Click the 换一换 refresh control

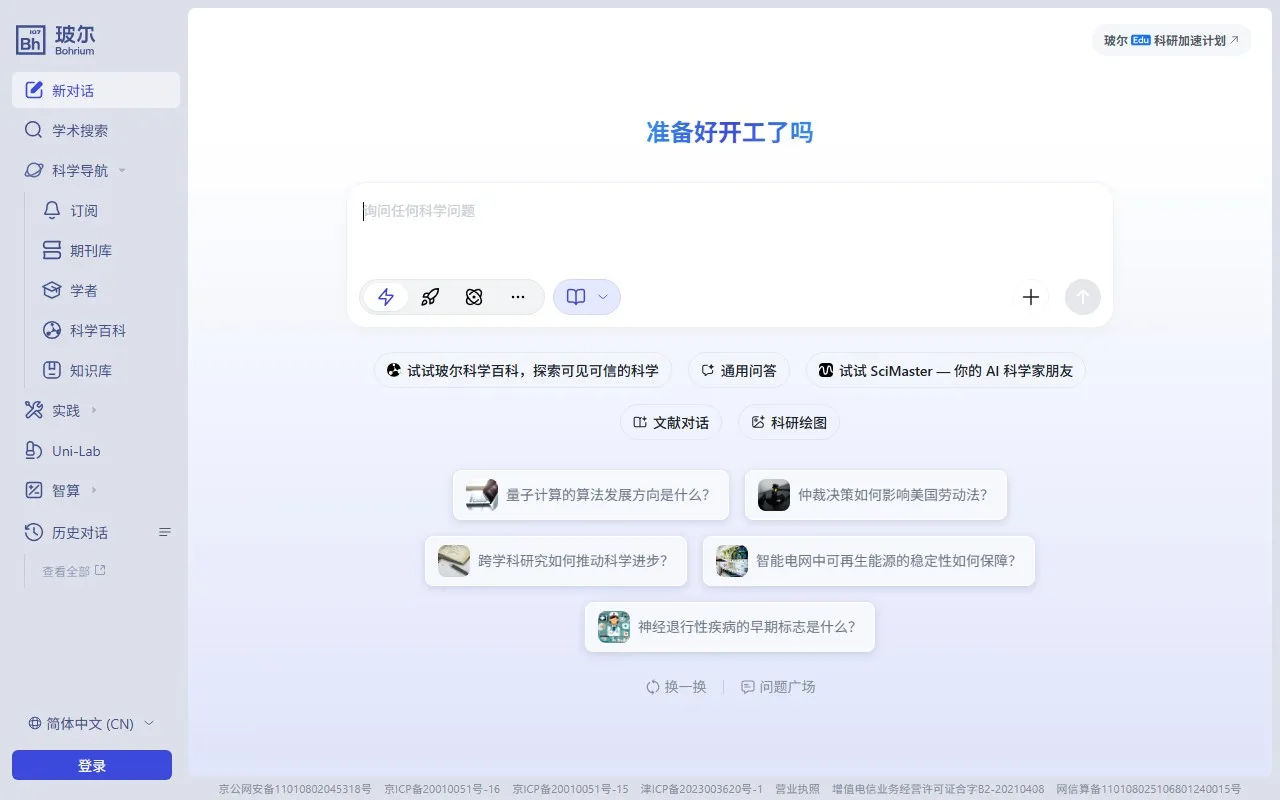click(677, 687)
